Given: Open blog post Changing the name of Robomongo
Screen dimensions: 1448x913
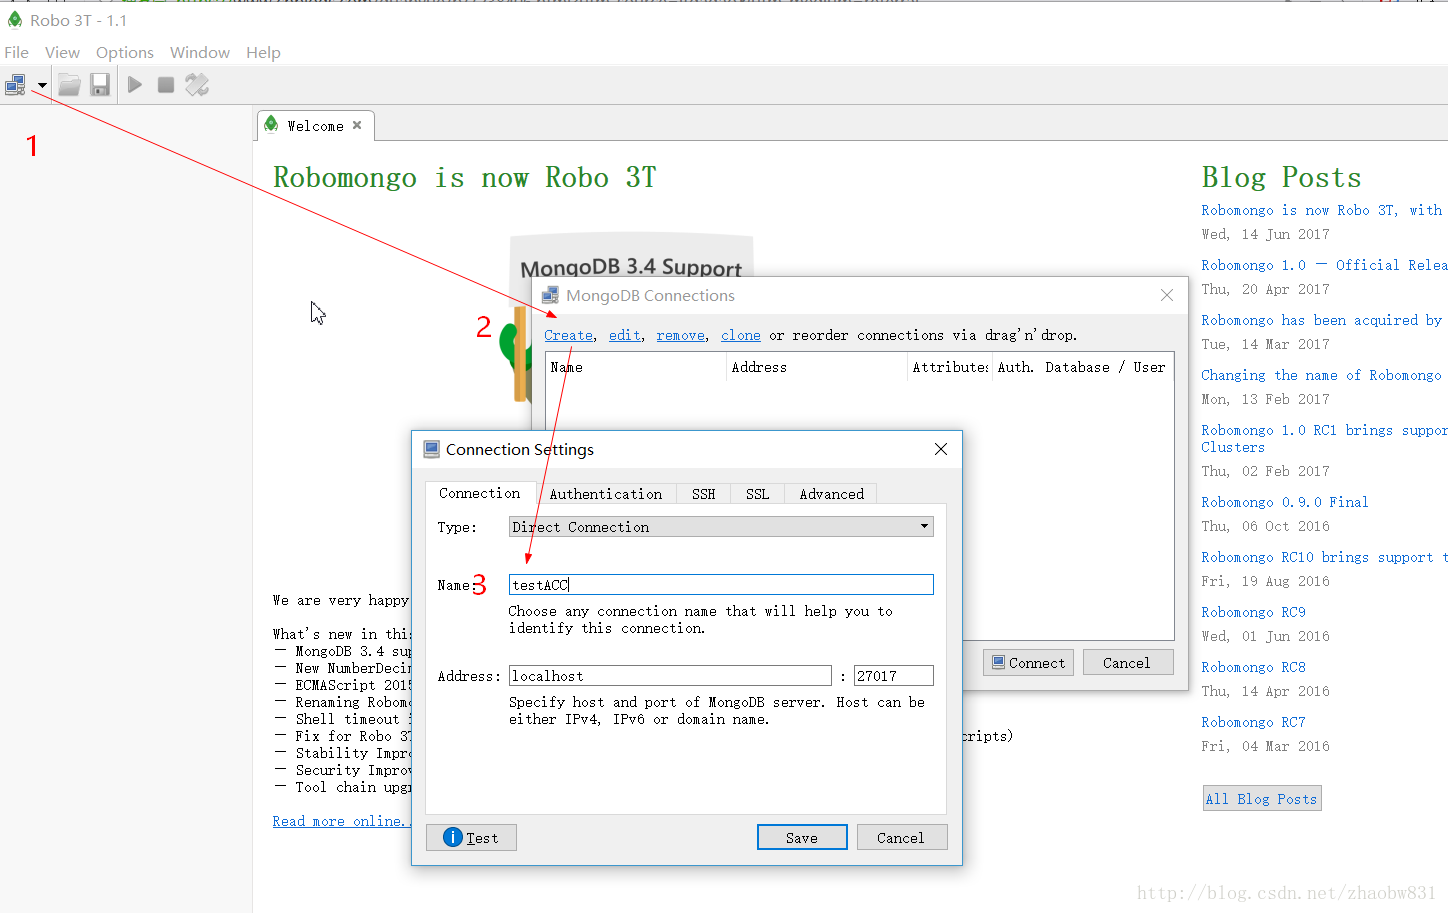Looking at the screenshot, I should pos(1322,375).
